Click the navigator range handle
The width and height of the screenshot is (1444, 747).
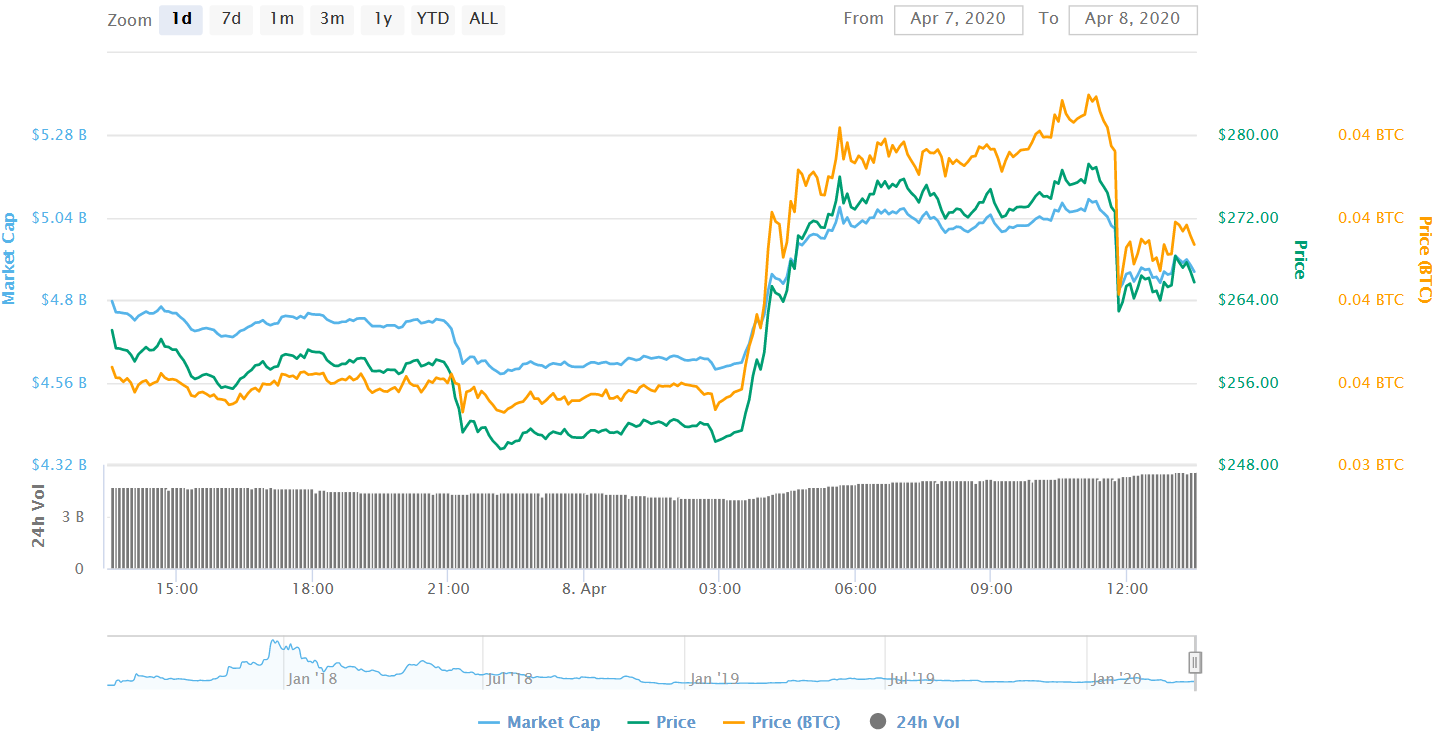tap(1194, 662)
